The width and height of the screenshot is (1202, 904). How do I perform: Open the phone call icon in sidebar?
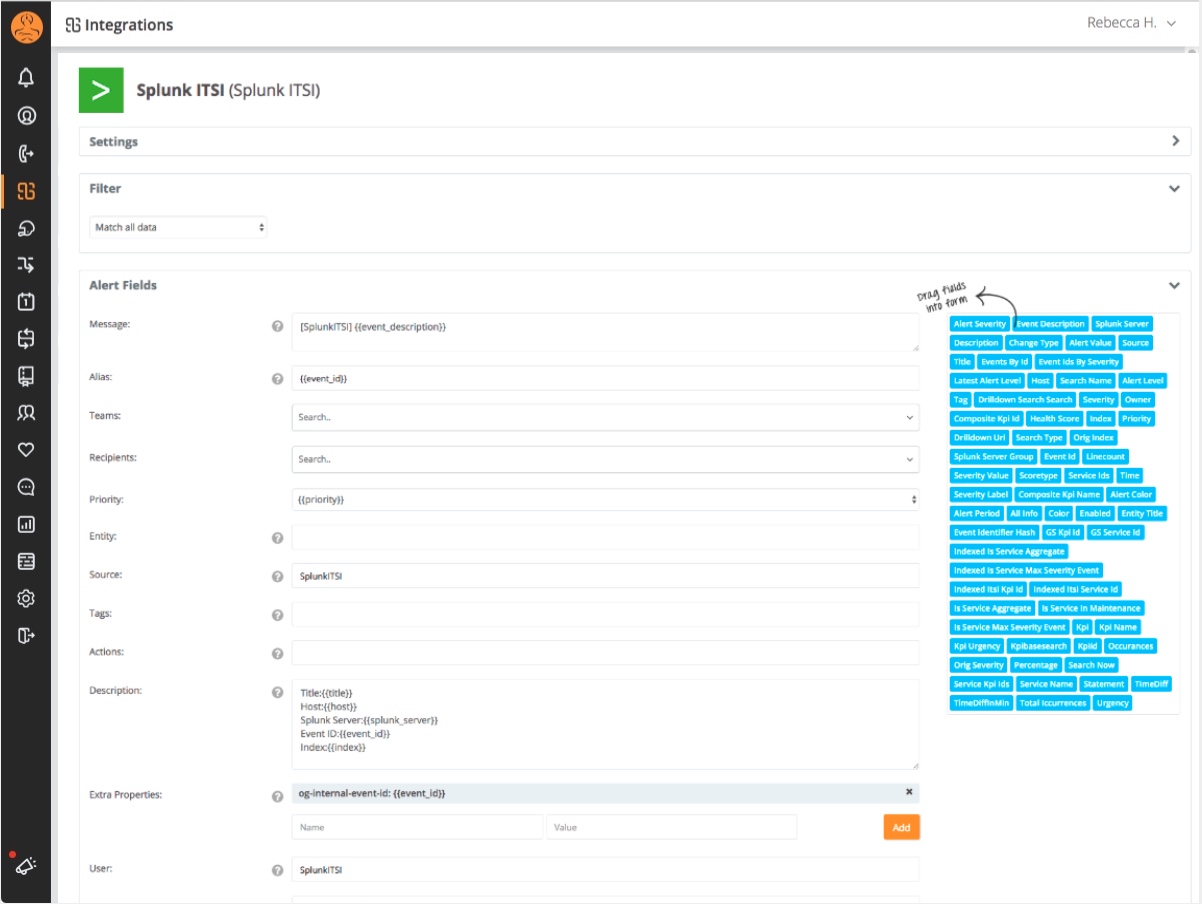tap(26, 154)
